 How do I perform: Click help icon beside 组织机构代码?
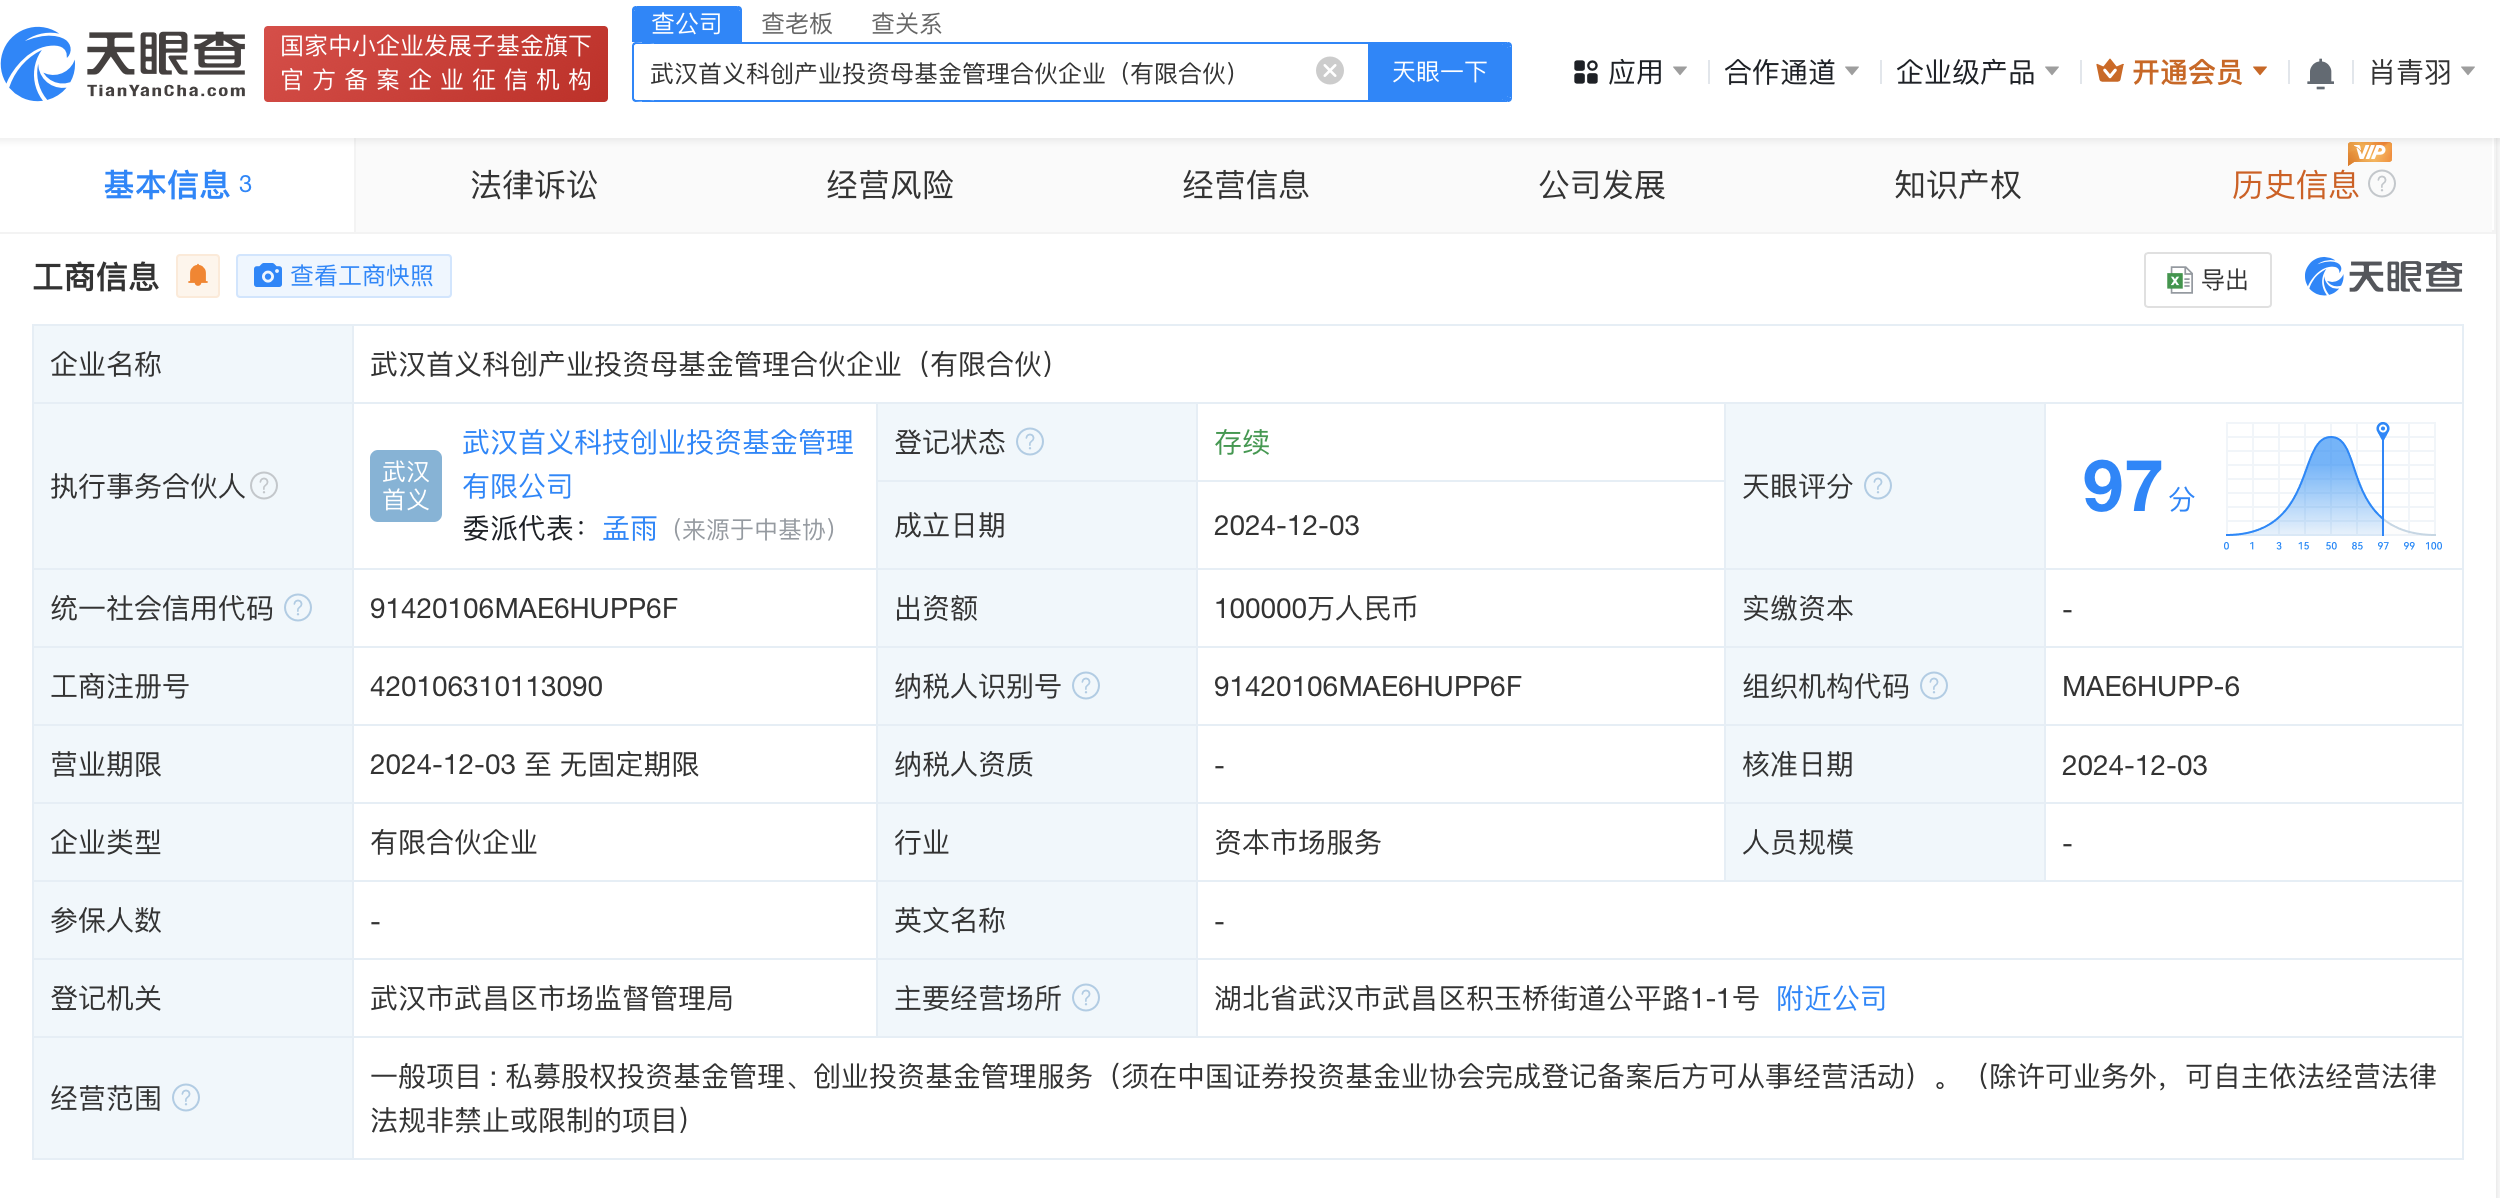(1934, 686)
